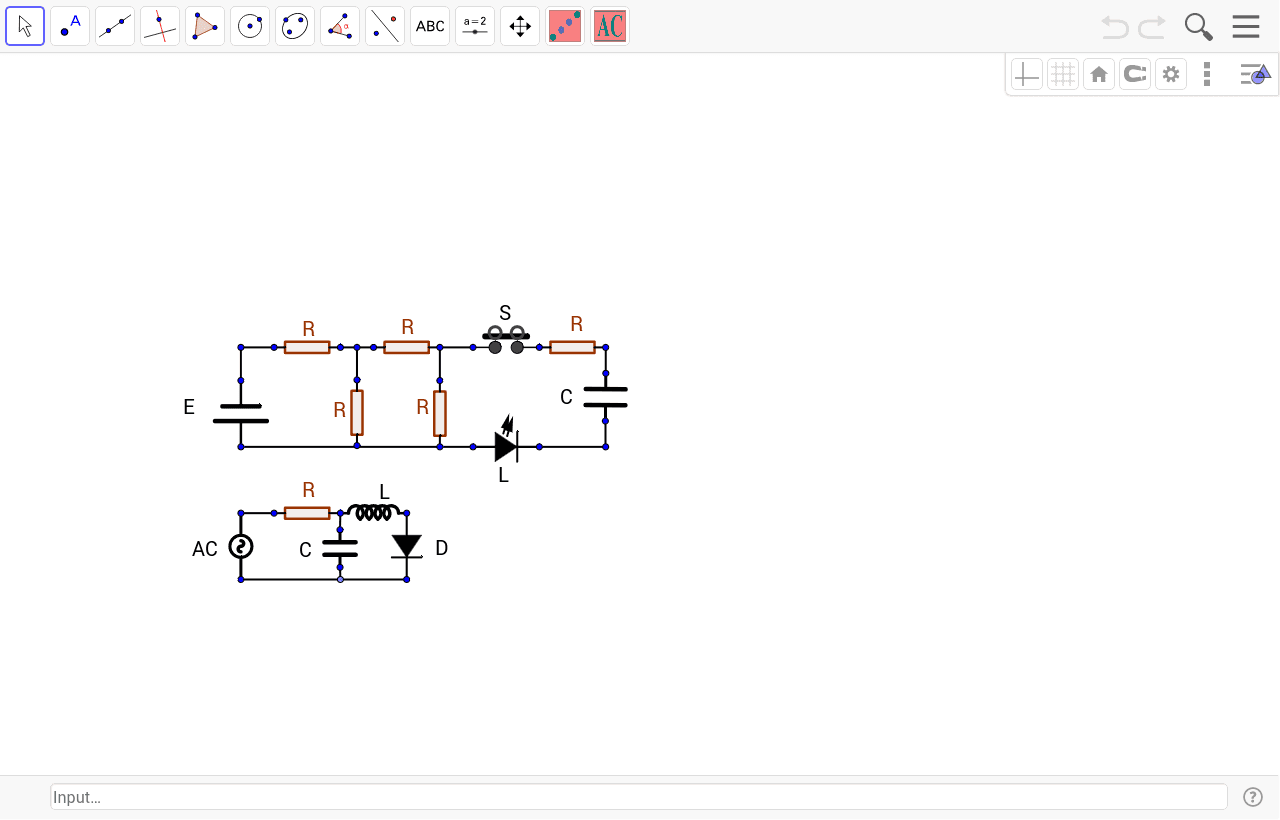
Task: Select the ABC Text tool
Action: pos(430,26)
